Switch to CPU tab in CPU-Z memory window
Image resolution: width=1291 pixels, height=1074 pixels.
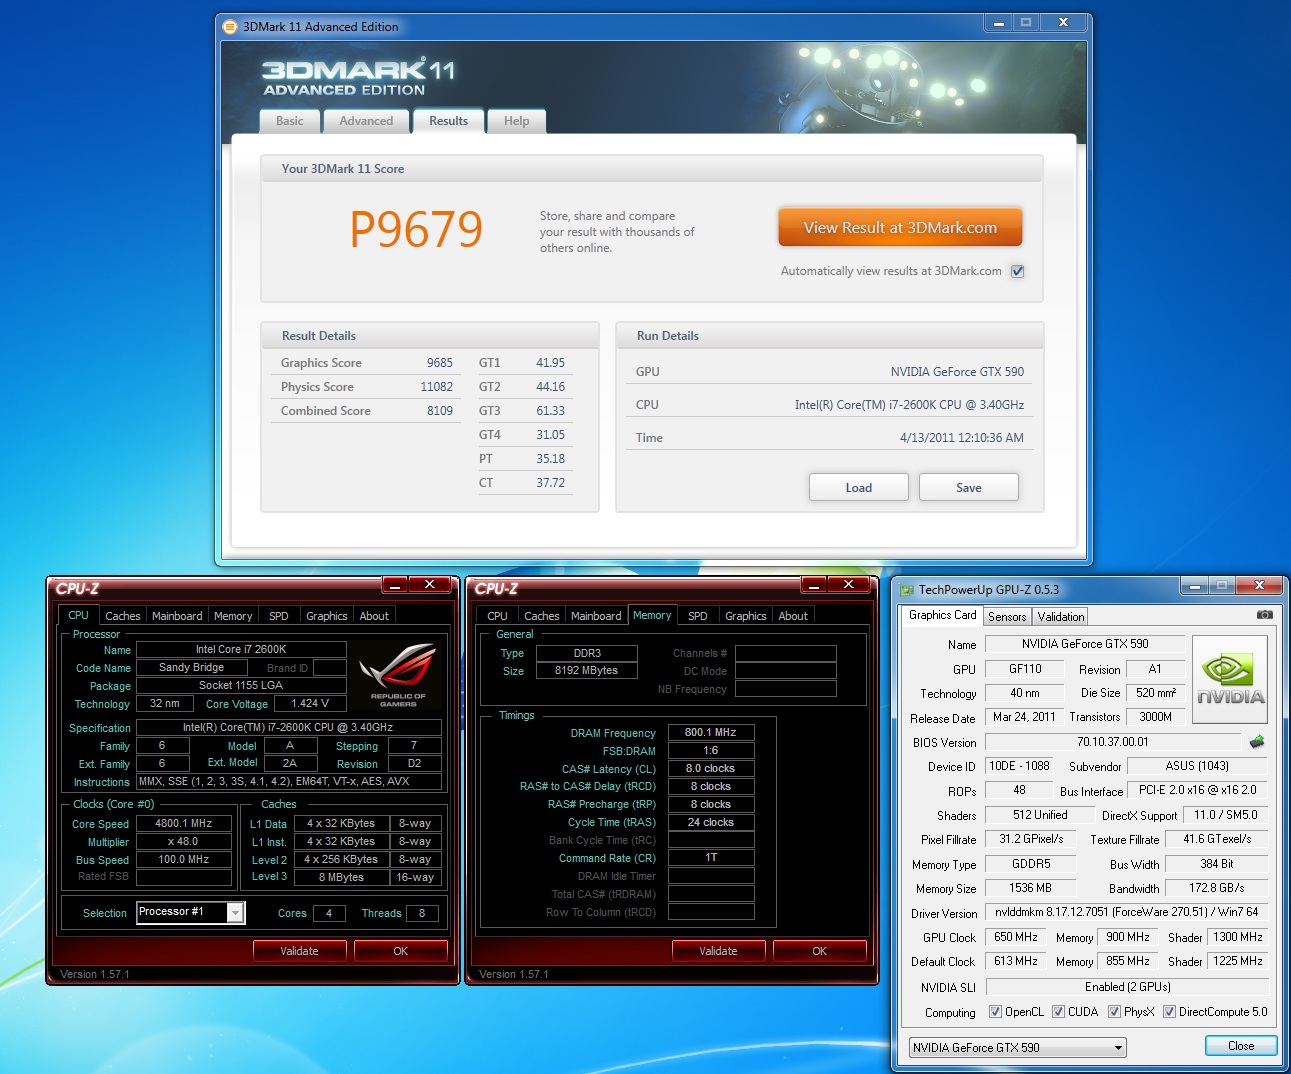tap(497, 616)
